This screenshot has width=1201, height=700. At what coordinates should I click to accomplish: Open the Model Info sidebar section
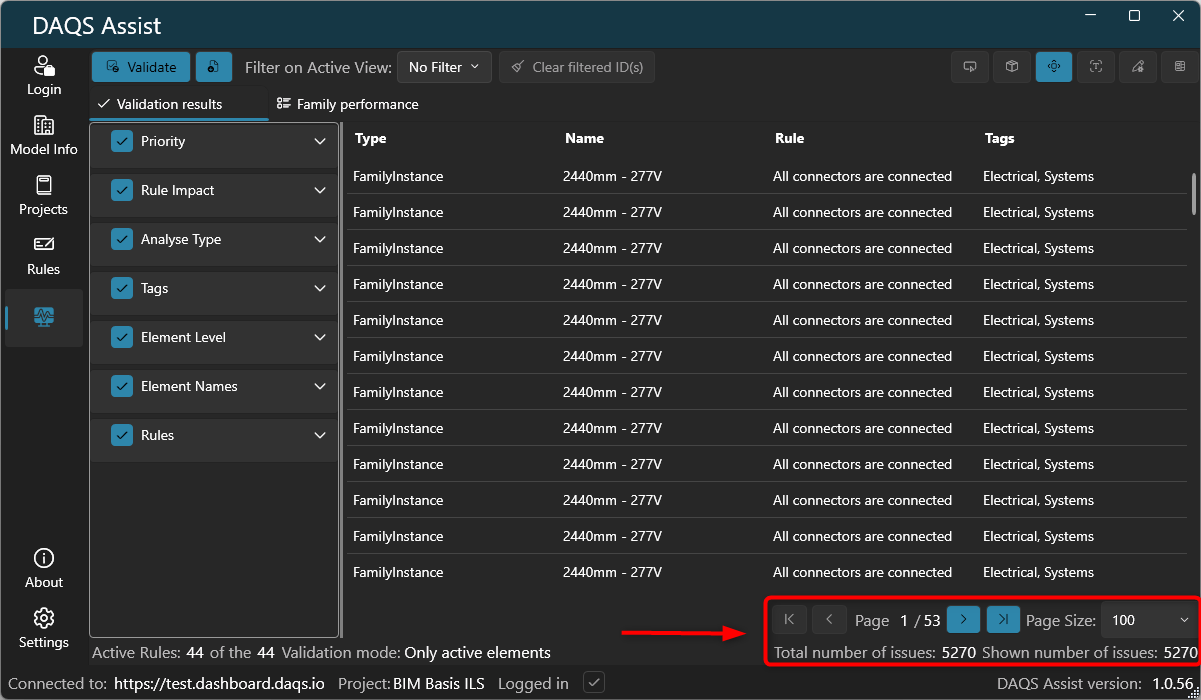(43, 136)
